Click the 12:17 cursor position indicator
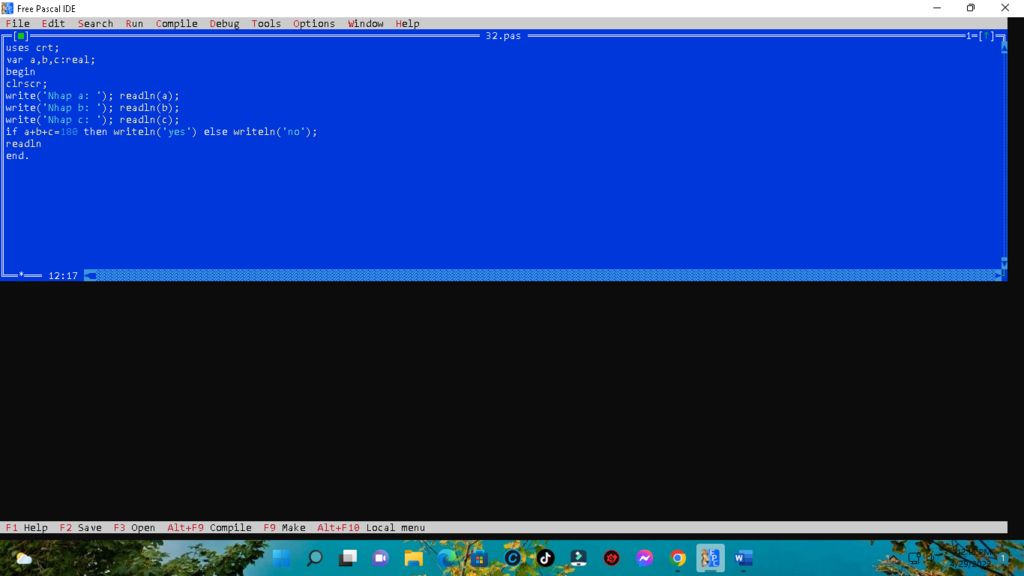This screenshot has height=576, width=1024. pyautogui.click(x=63, y=276)
